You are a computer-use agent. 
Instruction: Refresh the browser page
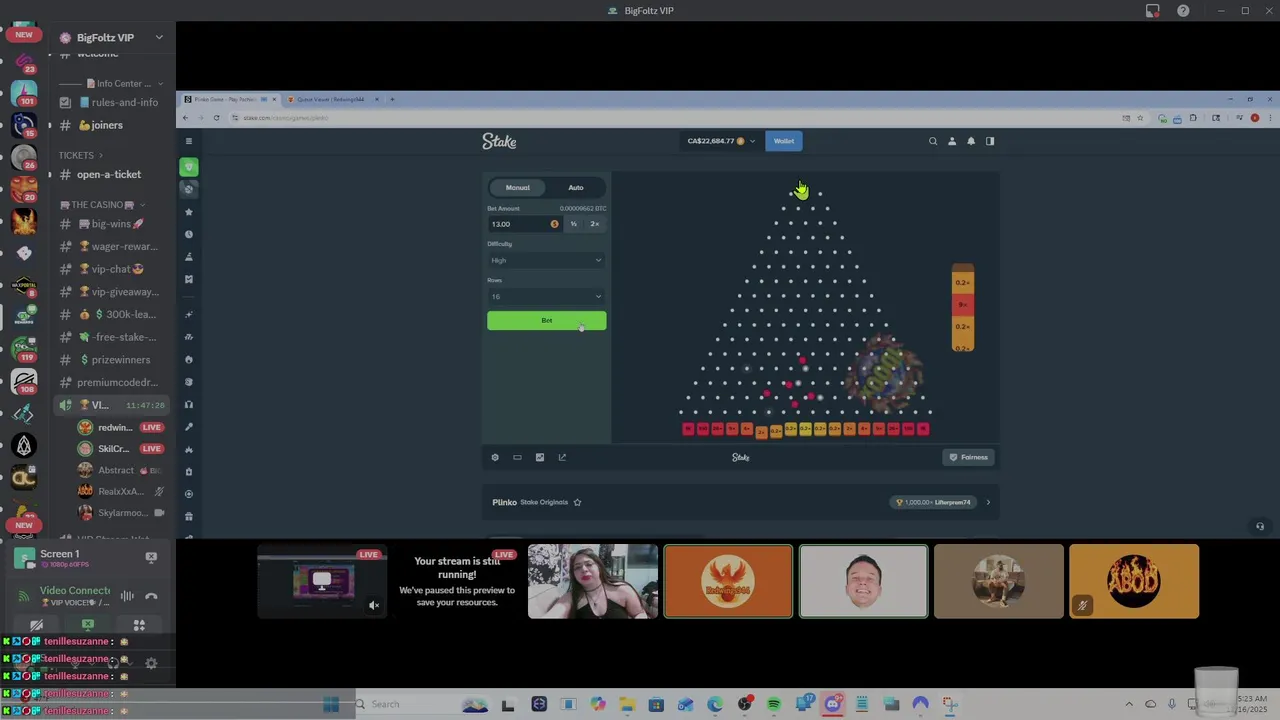click(x=216, y=117)
